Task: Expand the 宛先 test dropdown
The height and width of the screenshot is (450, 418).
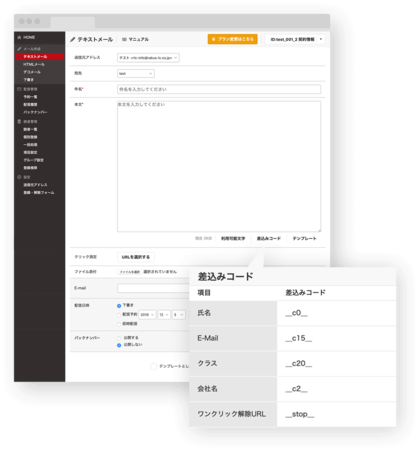Action: (x=136, y=73)
